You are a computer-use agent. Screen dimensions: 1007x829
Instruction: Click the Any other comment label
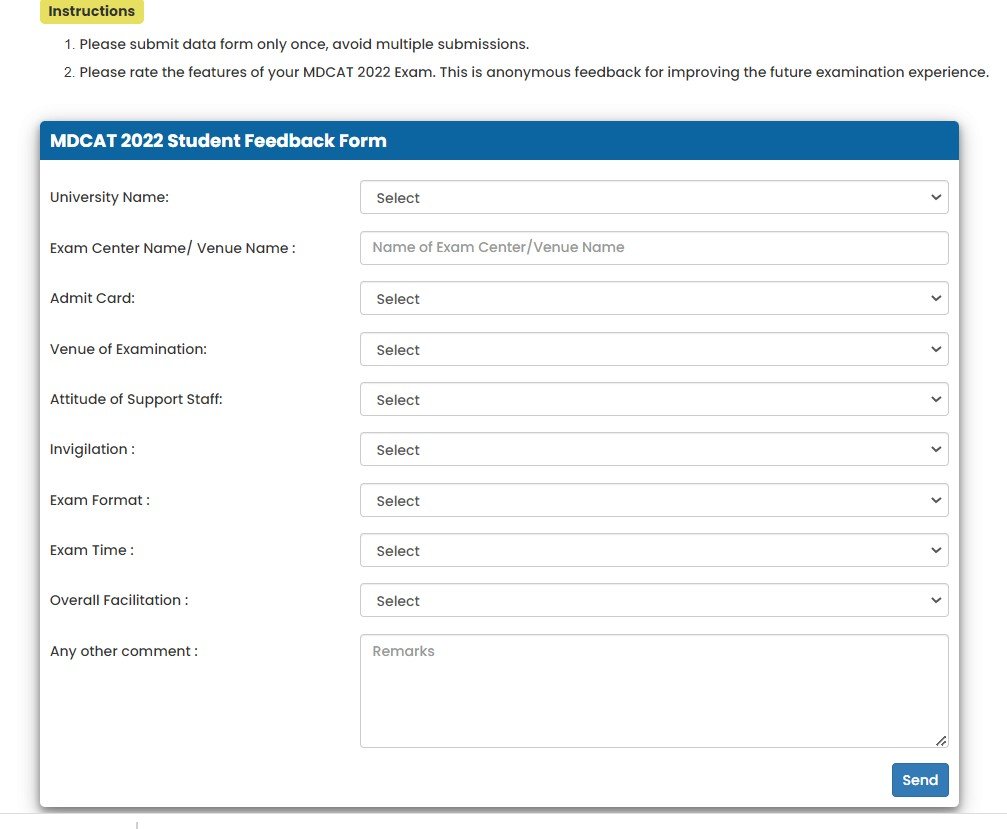123,651
